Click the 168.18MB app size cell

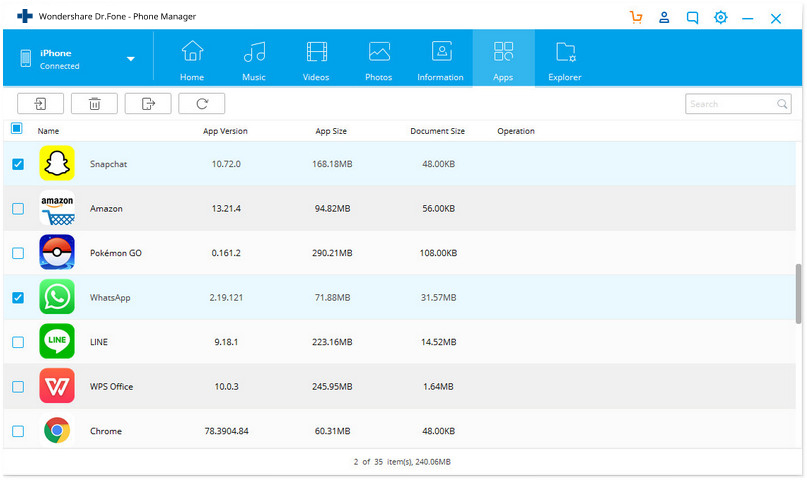point(332,164)
